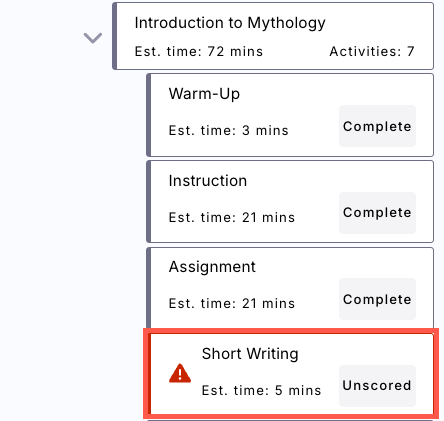Image resolution: width=444 pixels, height=421 pixels.
Task: Open the Short Writing activity
Action: click(291, 374)
